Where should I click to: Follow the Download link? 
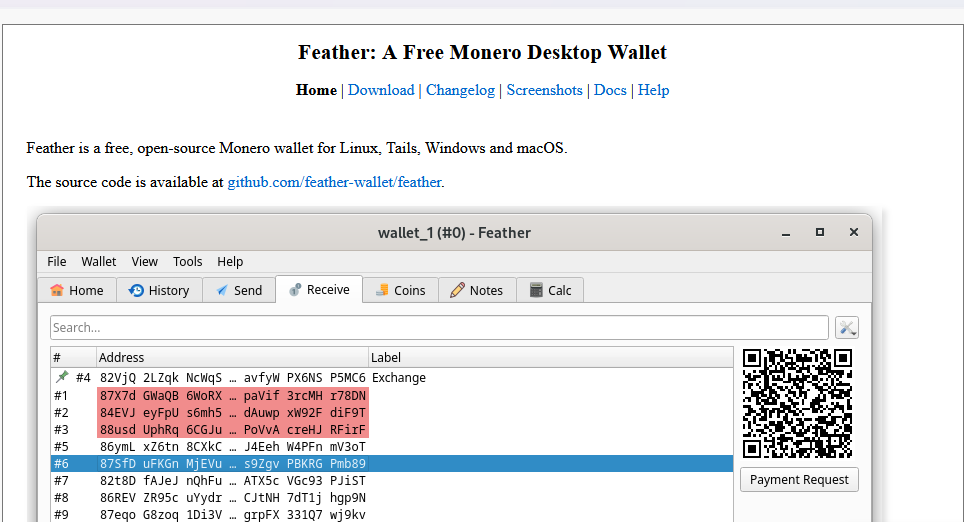coord(381,90)
